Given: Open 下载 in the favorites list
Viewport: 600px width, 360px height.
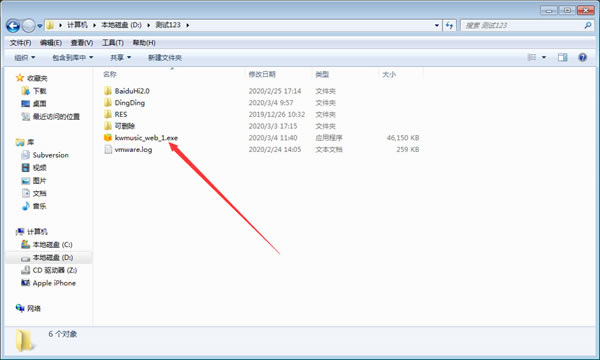Looking at the screenshot, I should click(39, 91).
